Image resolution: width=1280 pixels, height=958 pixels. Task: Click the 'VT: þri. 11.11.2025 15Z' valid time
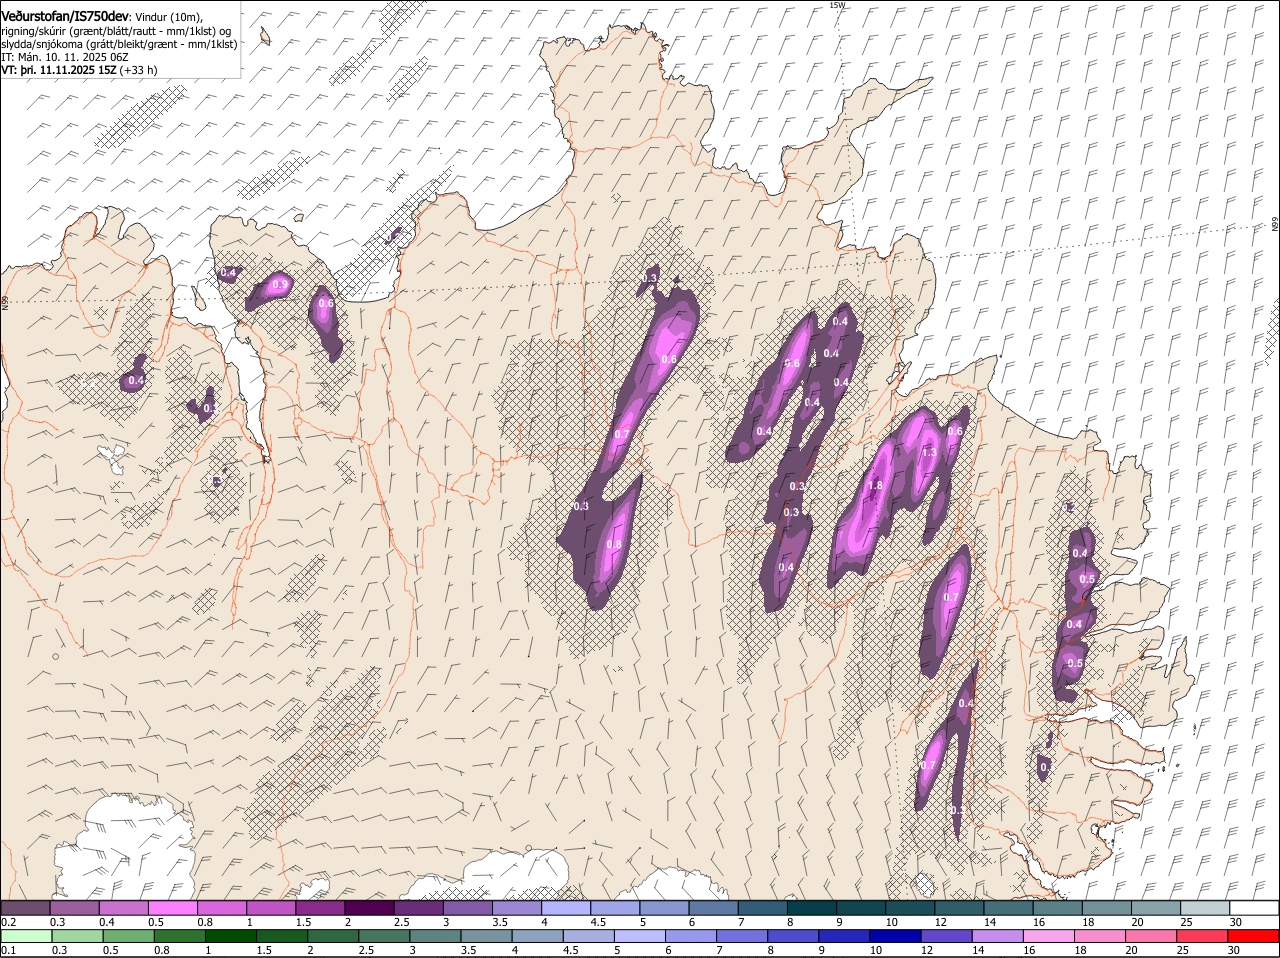[x=59, y=70]
